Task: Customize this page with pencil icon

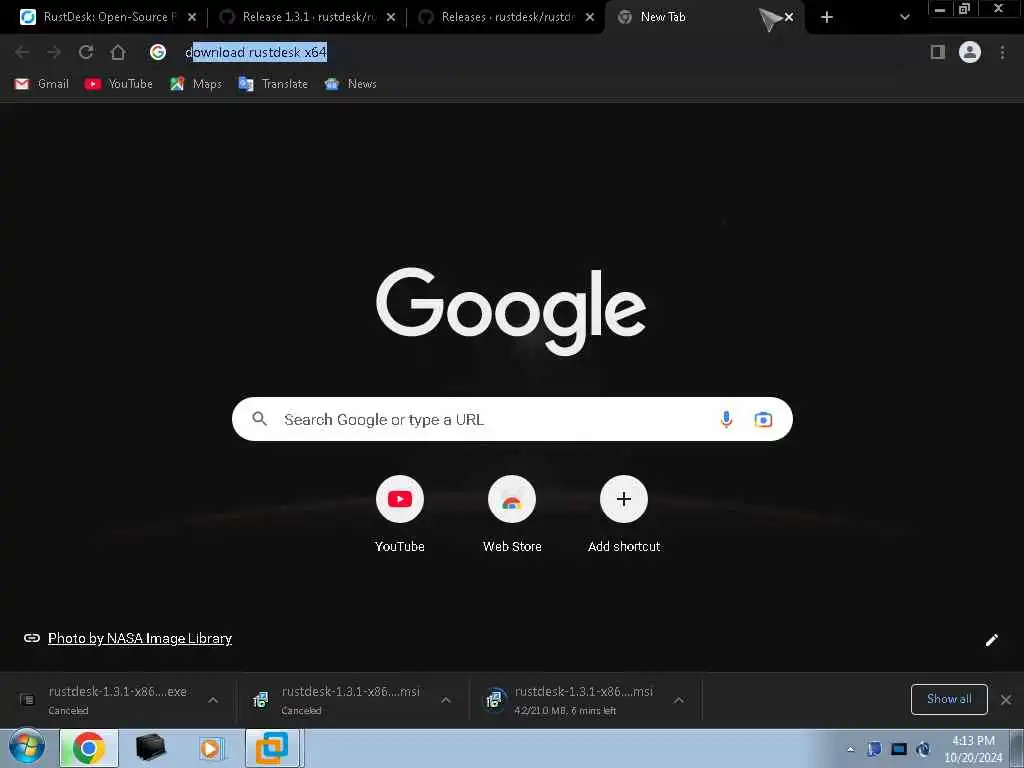Action: [x=991, y=640]
